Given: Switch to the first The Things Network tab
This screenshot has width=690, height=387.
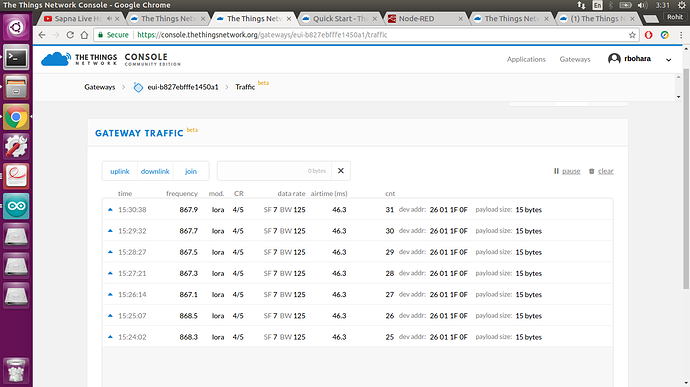Looking at the screenshot, I should pos(167,19).
